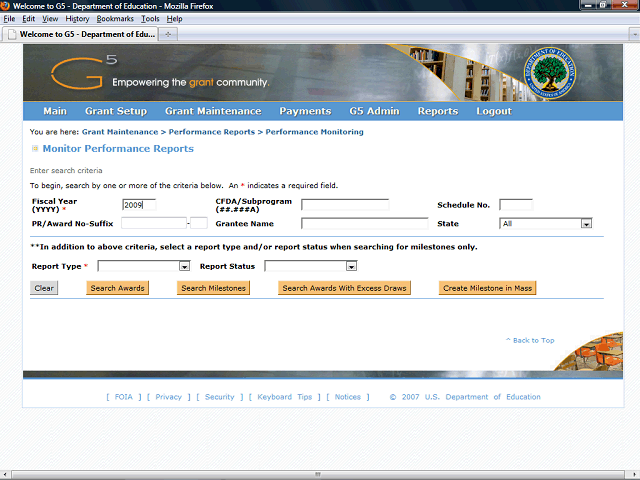Open the View menu

pyautogui.click(x=50, y=19)
